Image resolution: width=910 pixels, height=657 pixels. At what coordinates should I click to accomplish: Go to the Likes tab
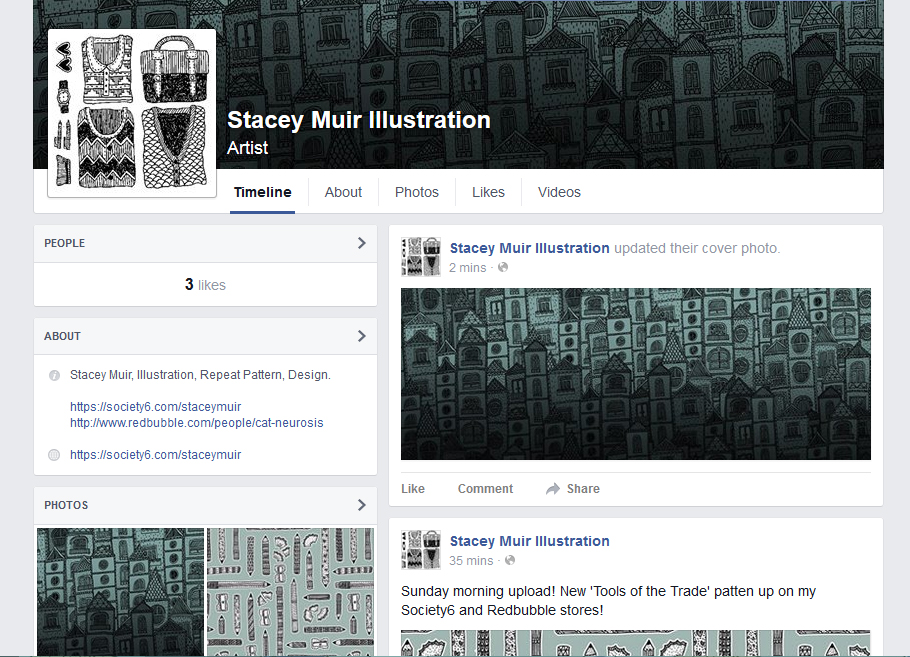pyautogui.click(x=488, y=192)
